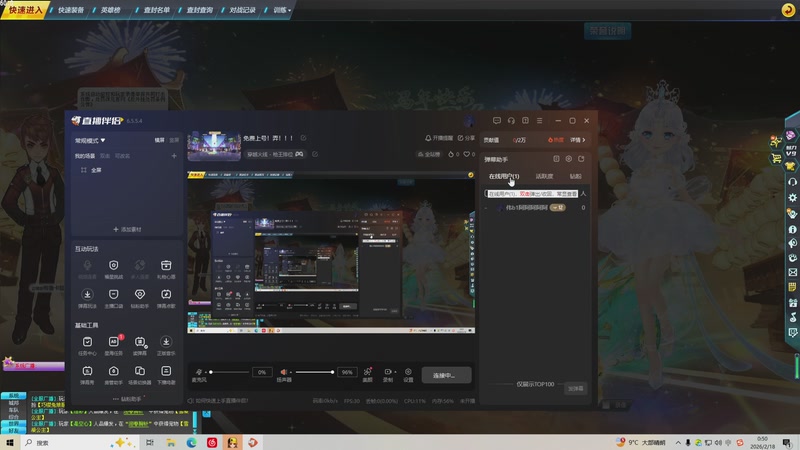This screenshot has height=450, width=800.
Task: Open 弹幕点歌 song request icon
Action: (x=166, y=298)
